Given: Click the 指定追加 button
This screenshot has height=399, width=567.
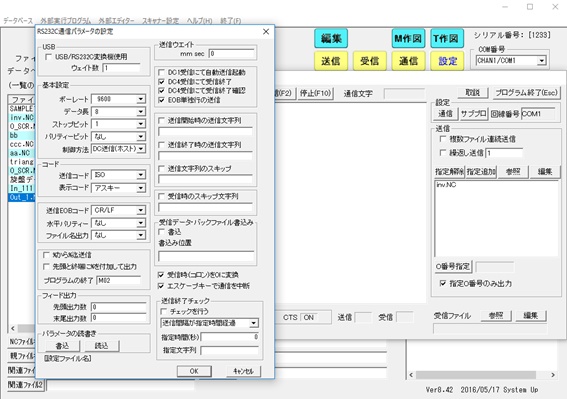Looking at the screenshot, I should tap(481, 171).
